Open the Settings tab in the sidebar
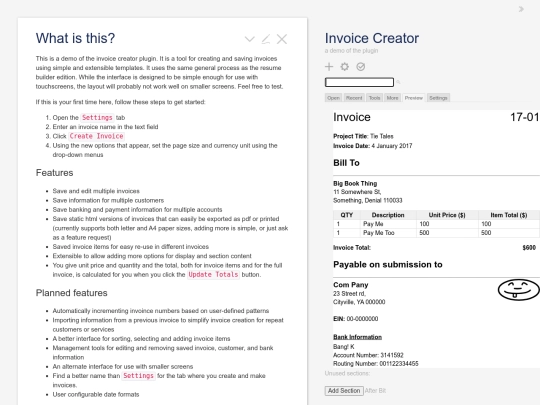Viewport: 540px width, 405px height. coord(438,98)
